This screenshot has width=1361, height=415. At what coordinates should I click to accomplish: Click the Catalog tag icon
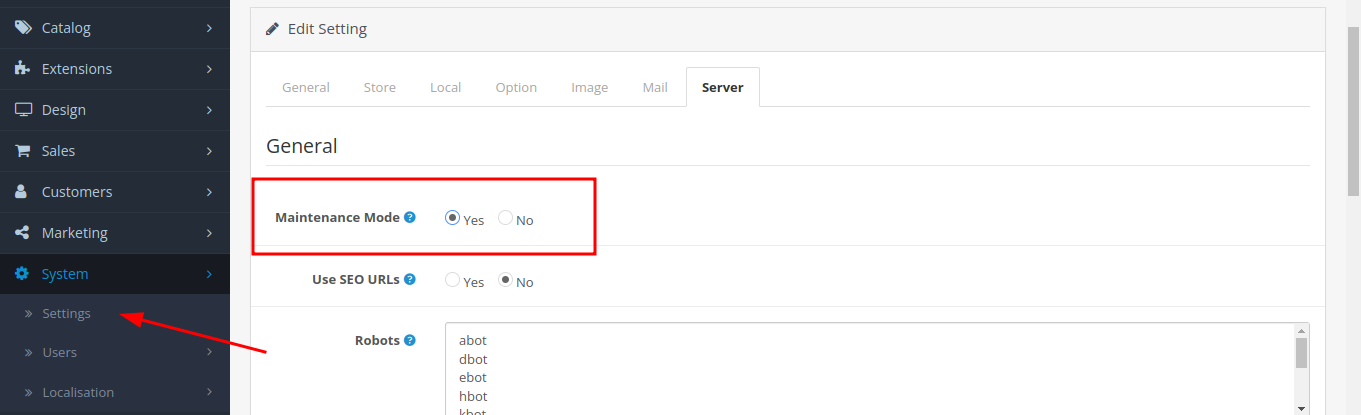pyautogui.click(x=23, y=28)
